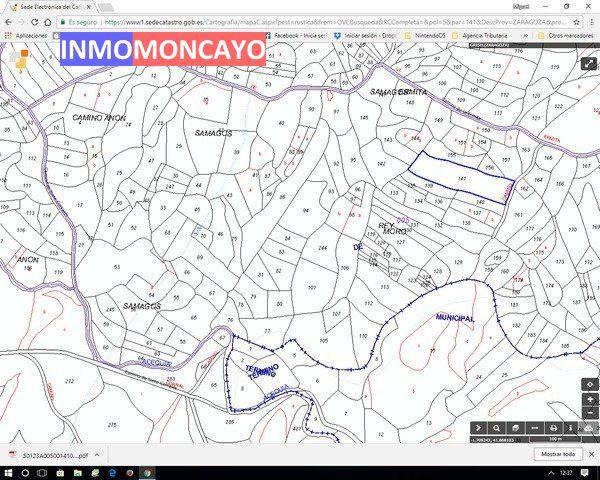
Task: Click the 'MUNICIPAL' boundary label
Action: pos(455,318)
